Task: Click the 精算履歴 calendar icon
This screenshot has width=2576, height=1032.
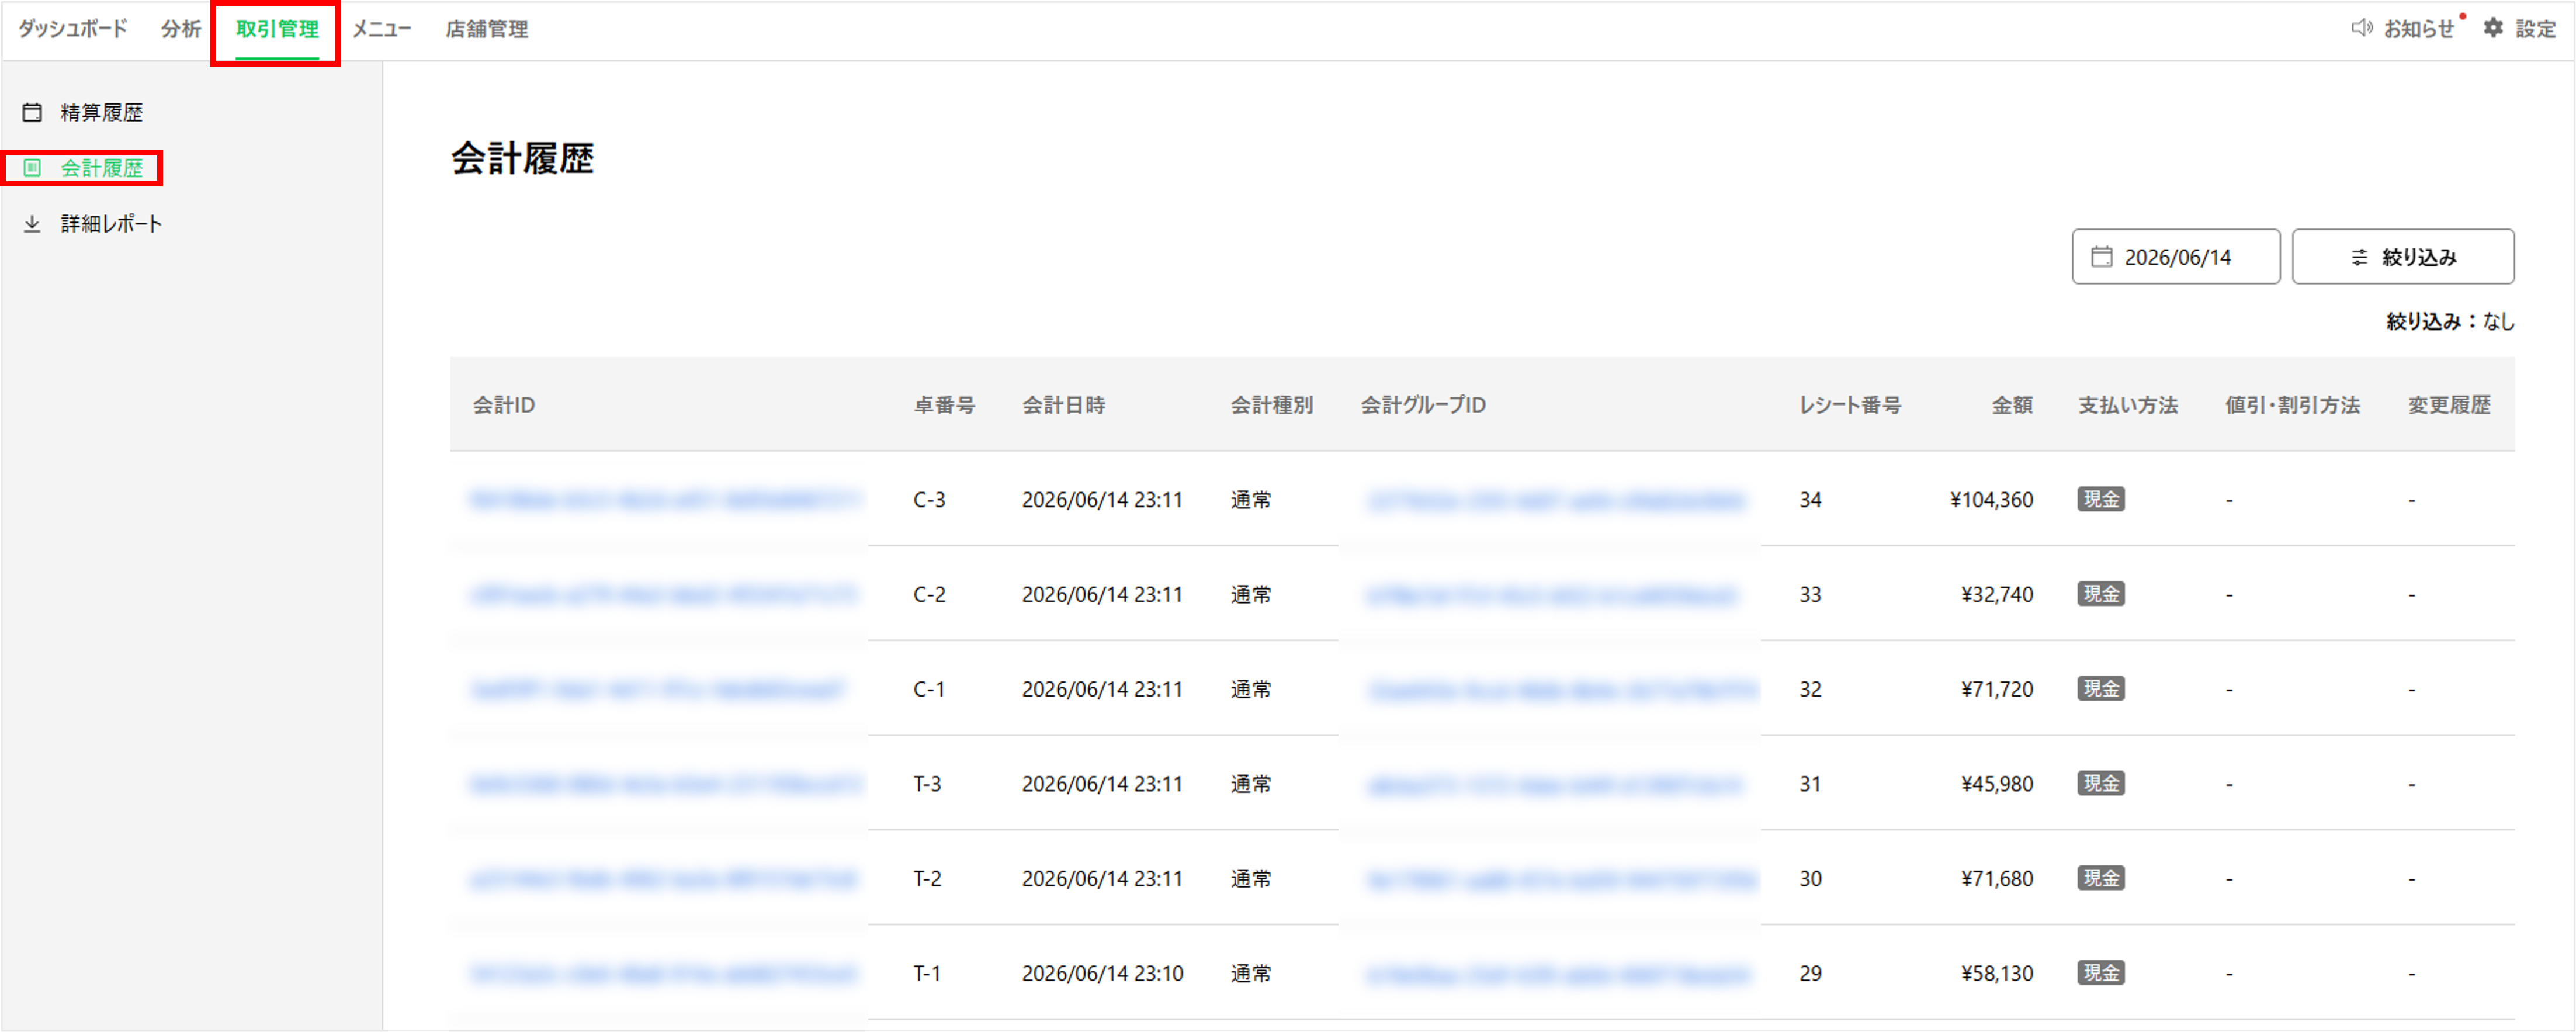Action: click(x=32, y=112)
